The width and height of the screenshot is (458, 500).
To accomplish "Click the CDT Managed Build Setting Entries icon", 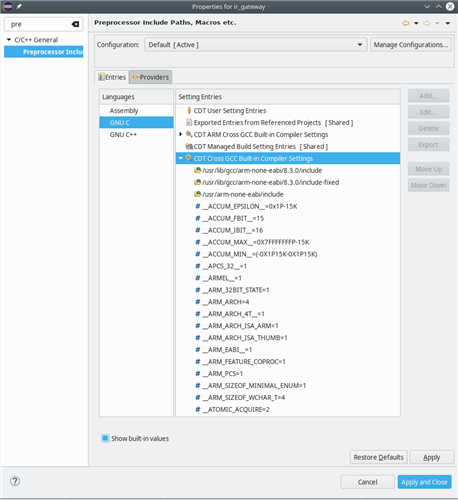I will 189,146.
